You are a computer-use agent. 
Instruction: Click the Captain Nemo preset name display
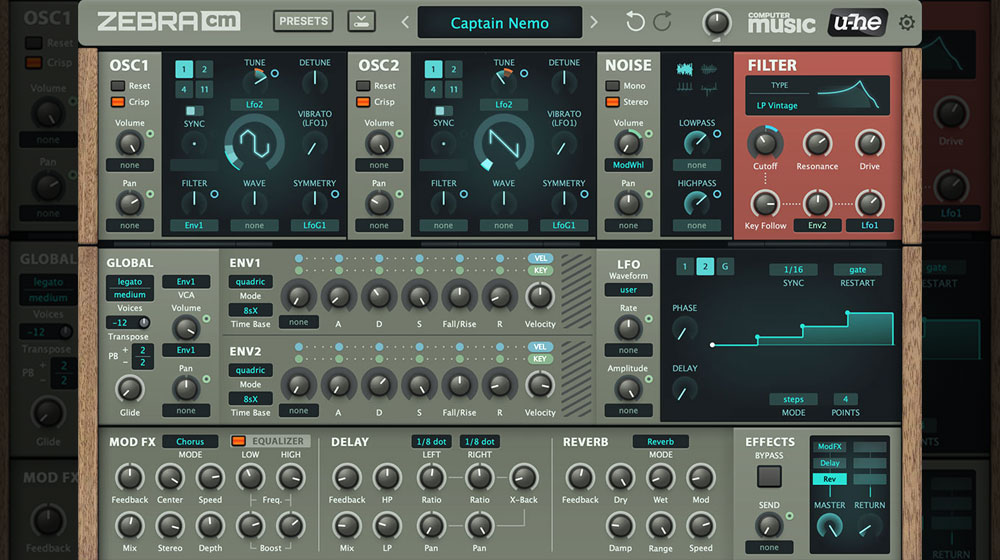point(499,23)
